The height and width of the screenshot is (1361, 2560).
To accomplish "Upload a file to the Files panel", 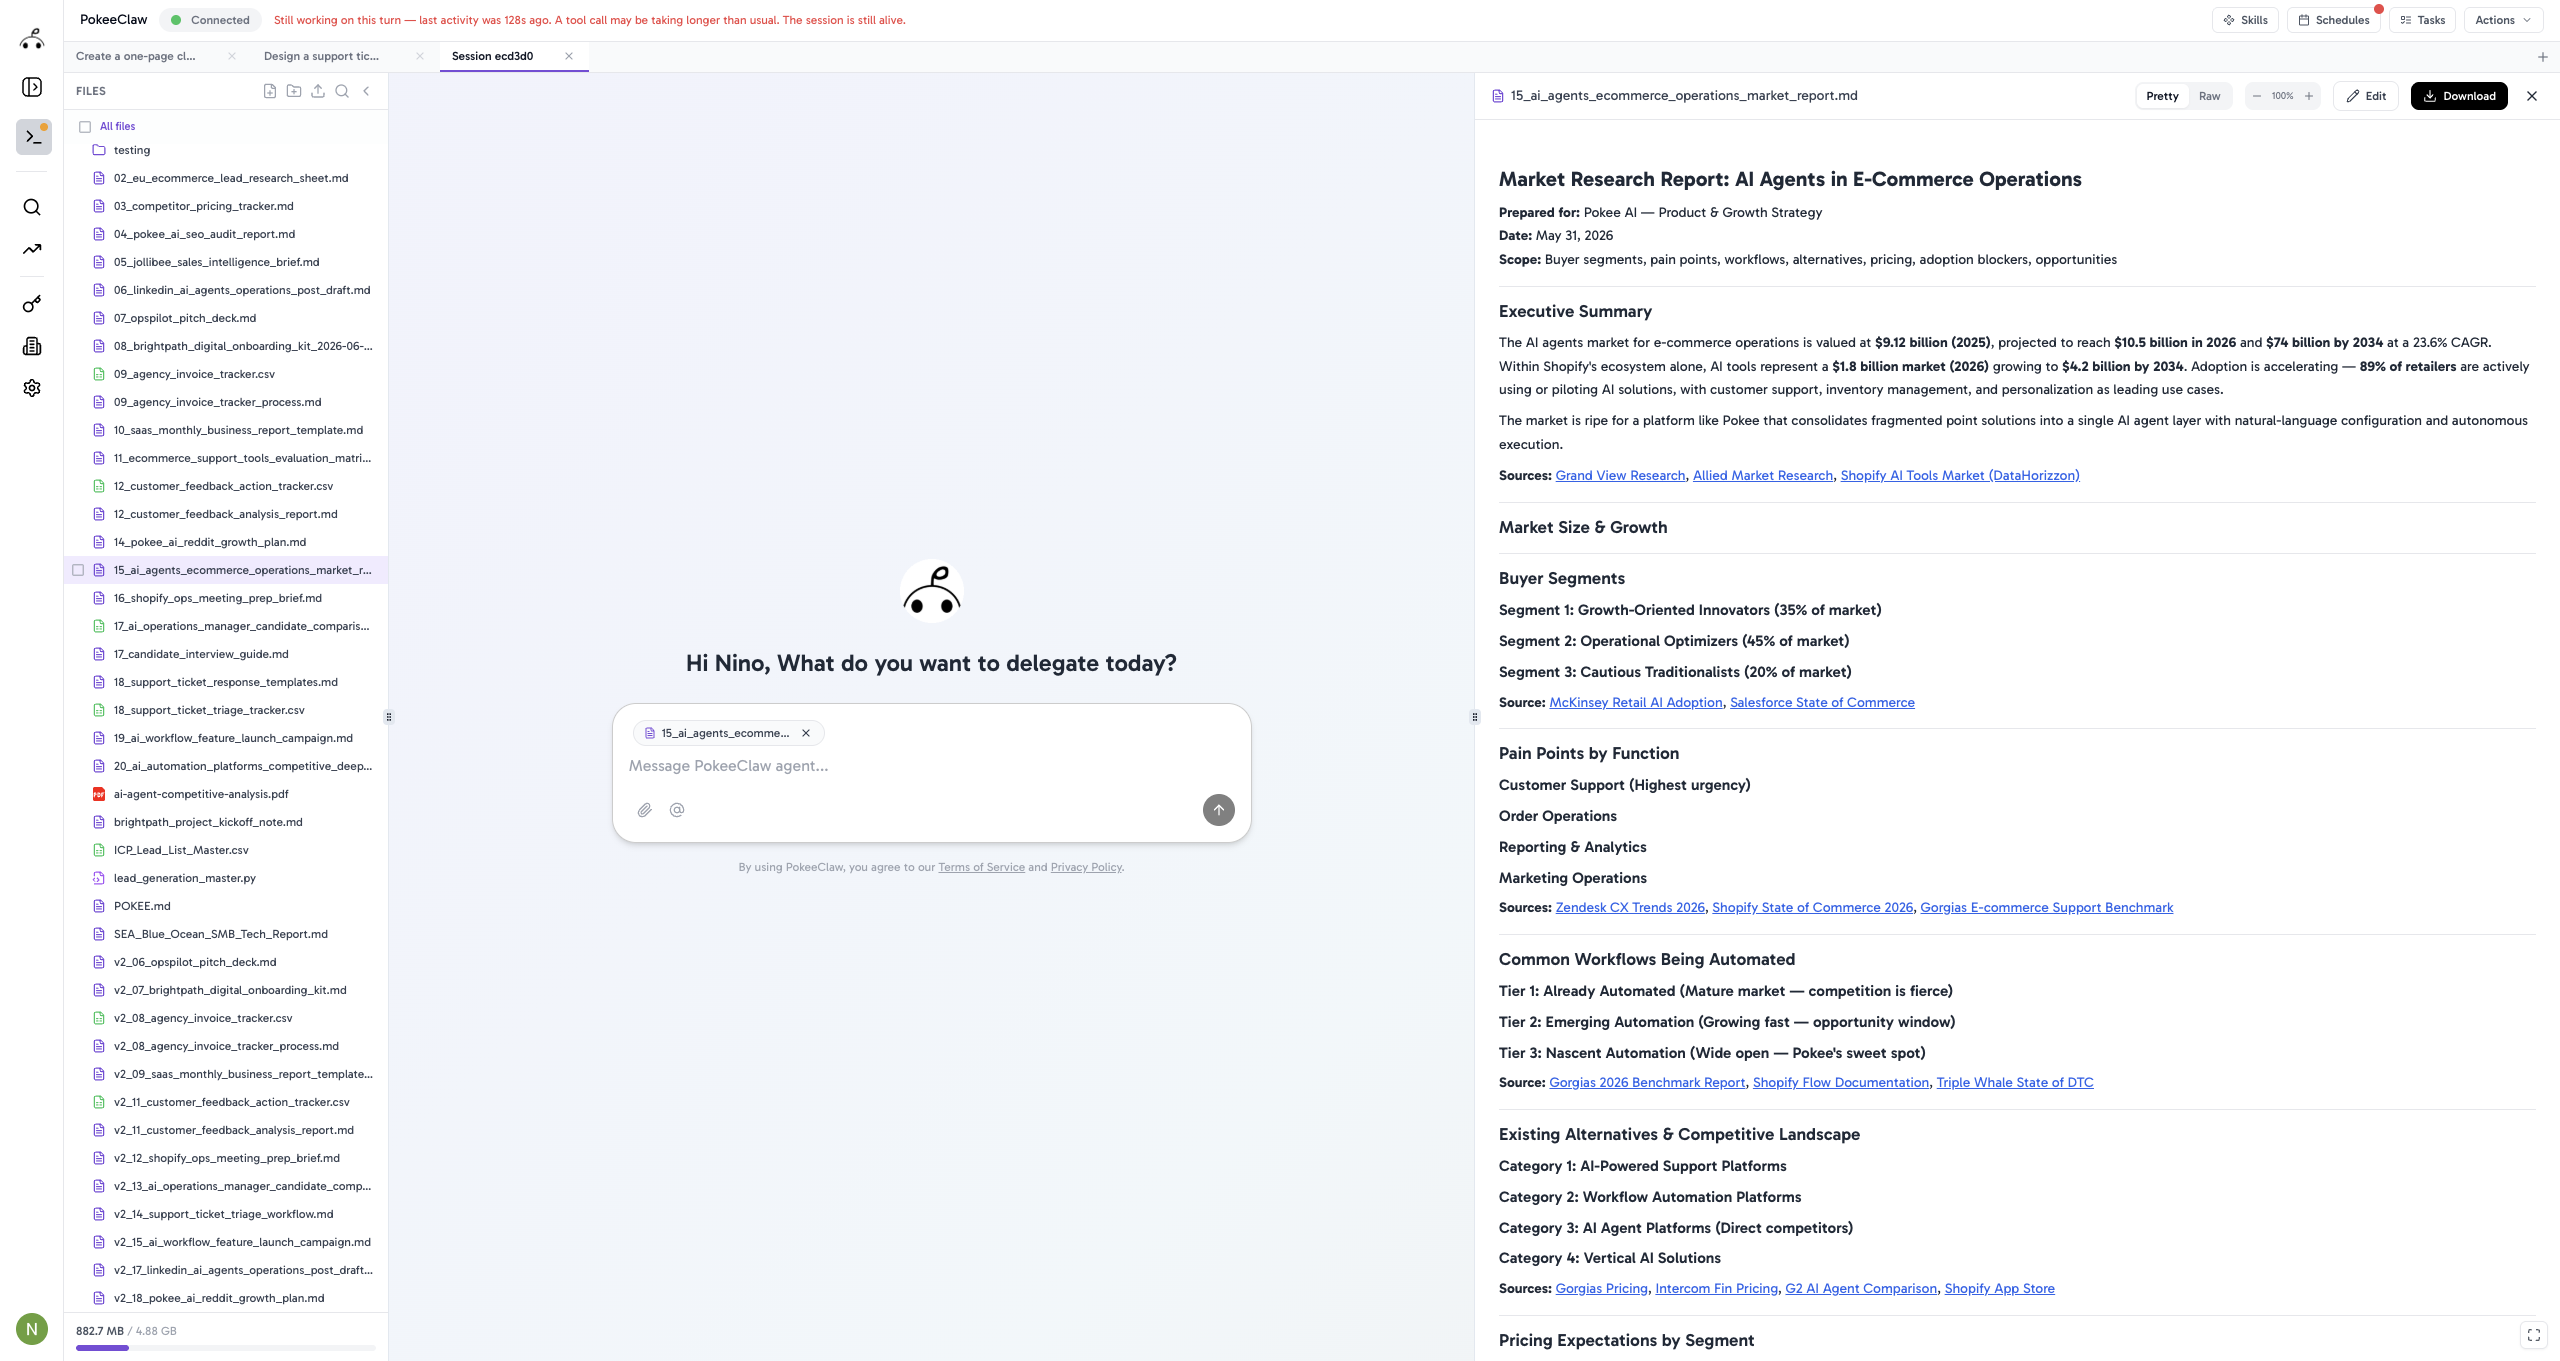I will pyautogui.click(x=318, y=91).
